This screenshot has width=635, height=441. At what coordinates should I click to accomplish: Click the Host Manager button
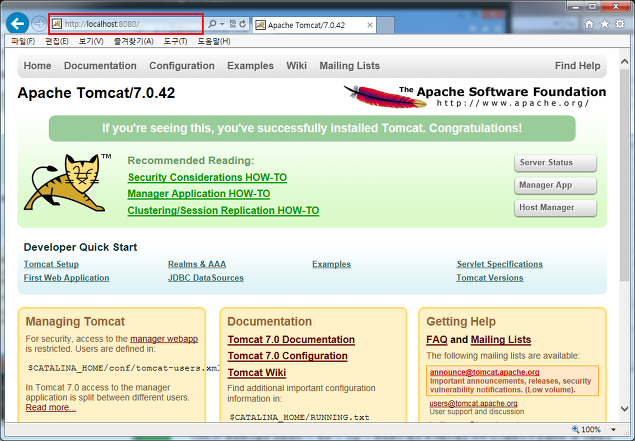click(x=555, y=208)
